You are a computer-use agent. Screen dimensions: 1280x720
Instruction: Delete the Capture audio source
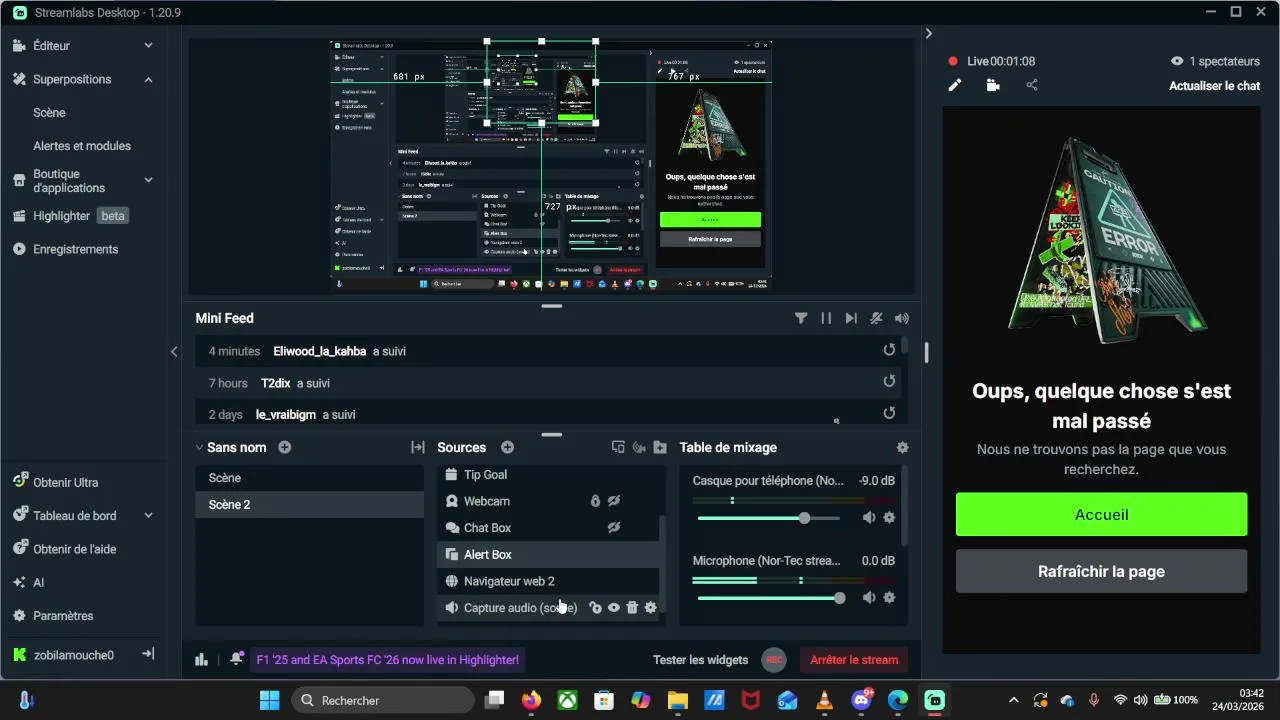632,607
